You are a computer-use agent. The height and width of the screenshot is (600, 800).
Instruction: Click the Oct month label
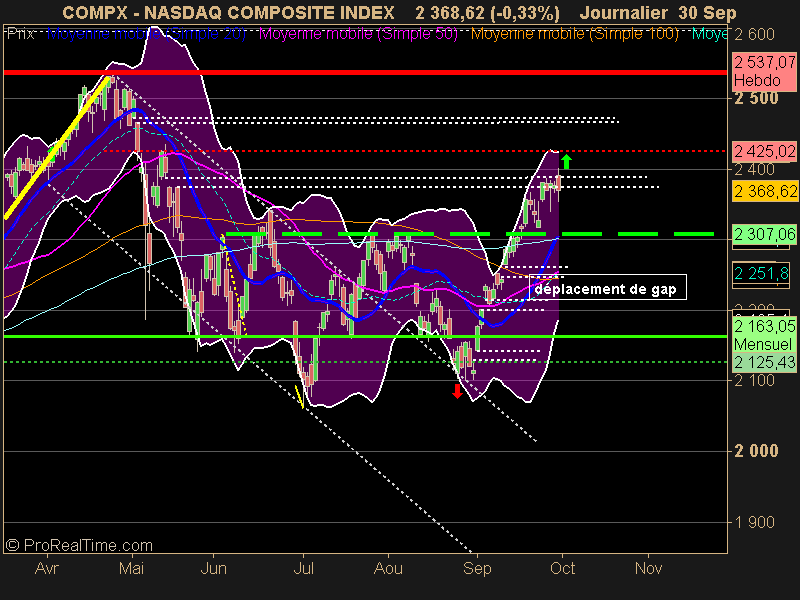(x=563, y=568)
